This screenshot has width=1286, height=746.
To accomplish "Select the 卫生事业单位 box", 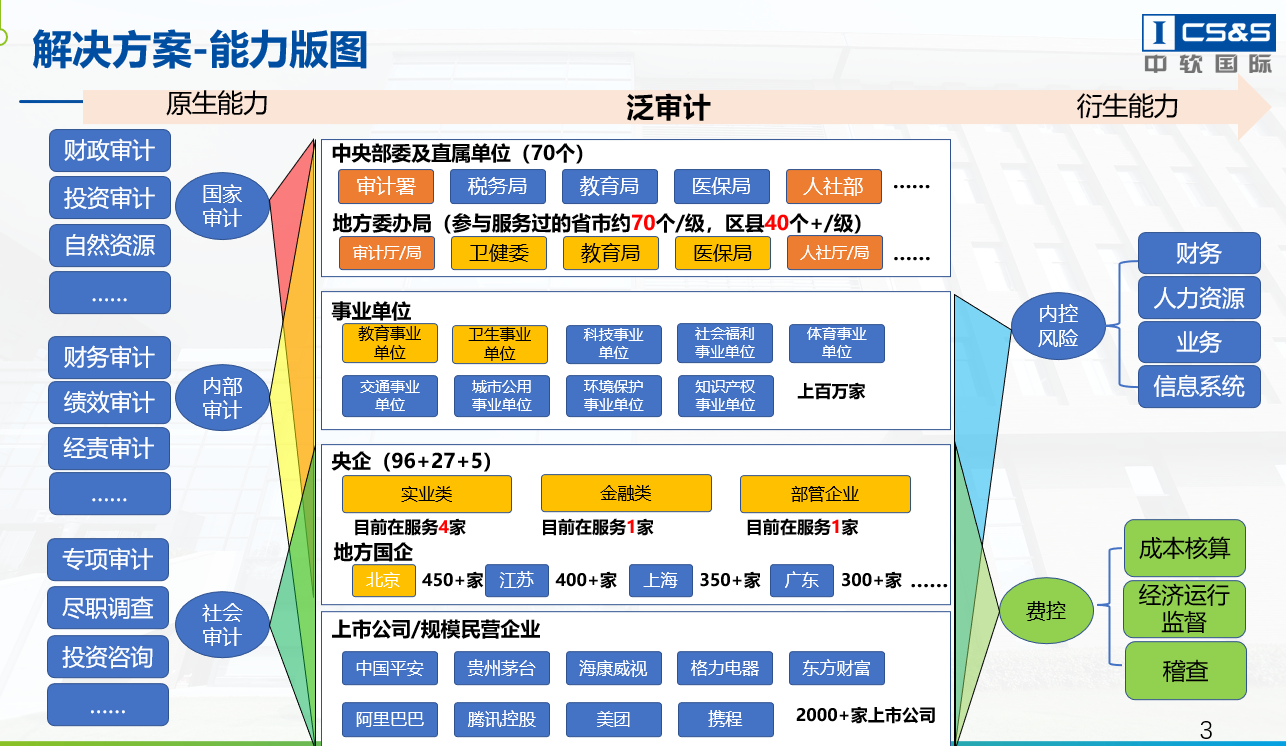I will pos(500,344).
